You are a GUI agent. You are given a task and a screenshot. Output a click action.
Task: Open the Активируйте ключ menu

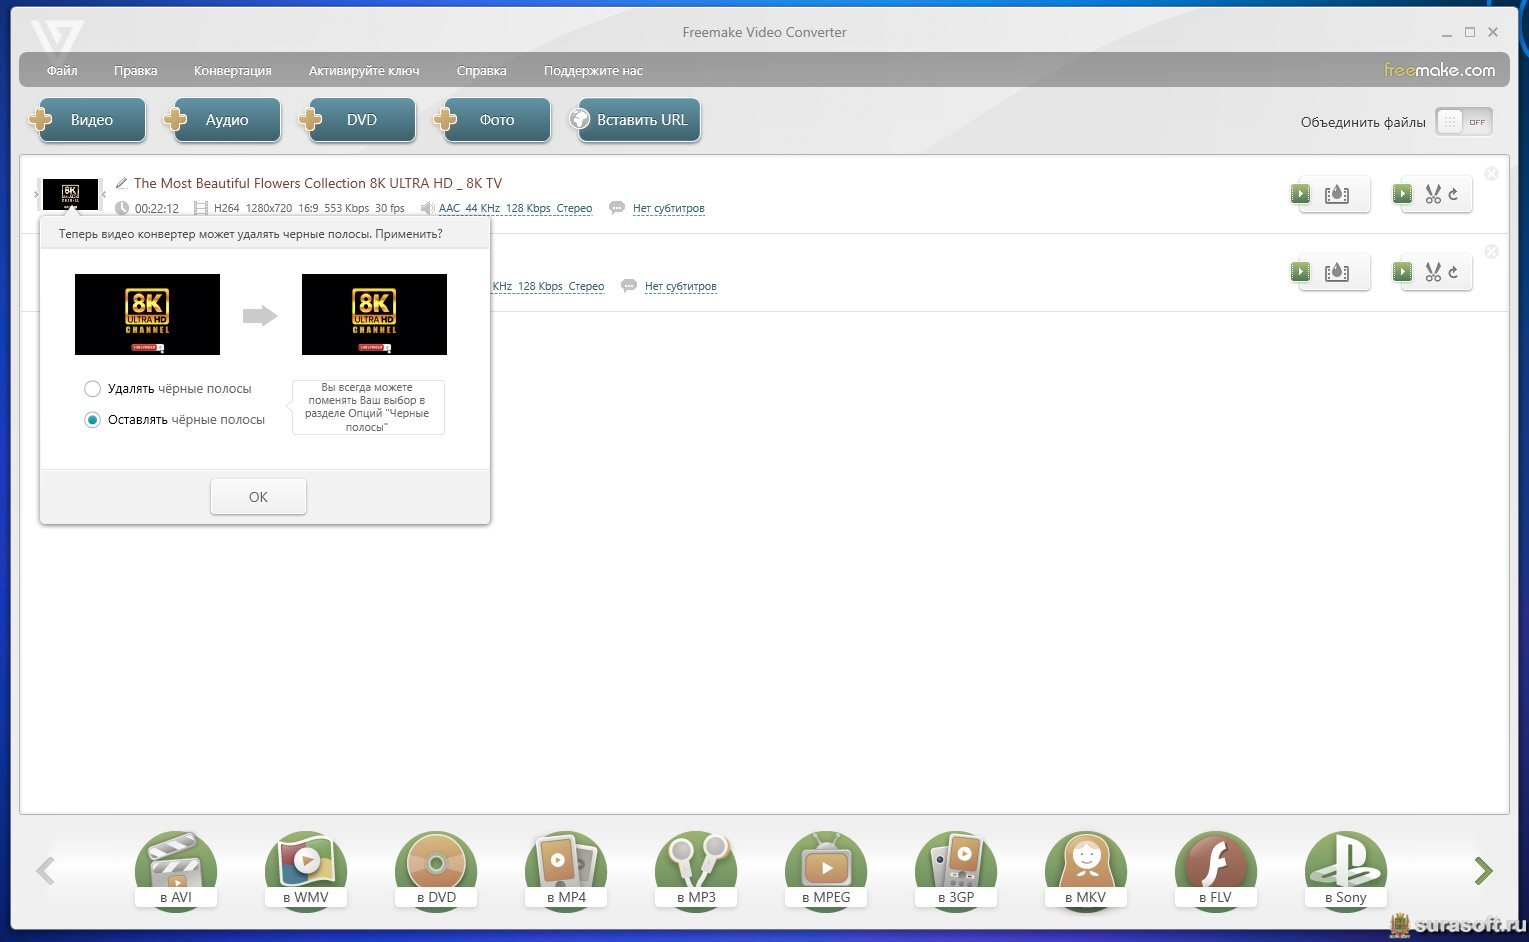tap(364, 71)
